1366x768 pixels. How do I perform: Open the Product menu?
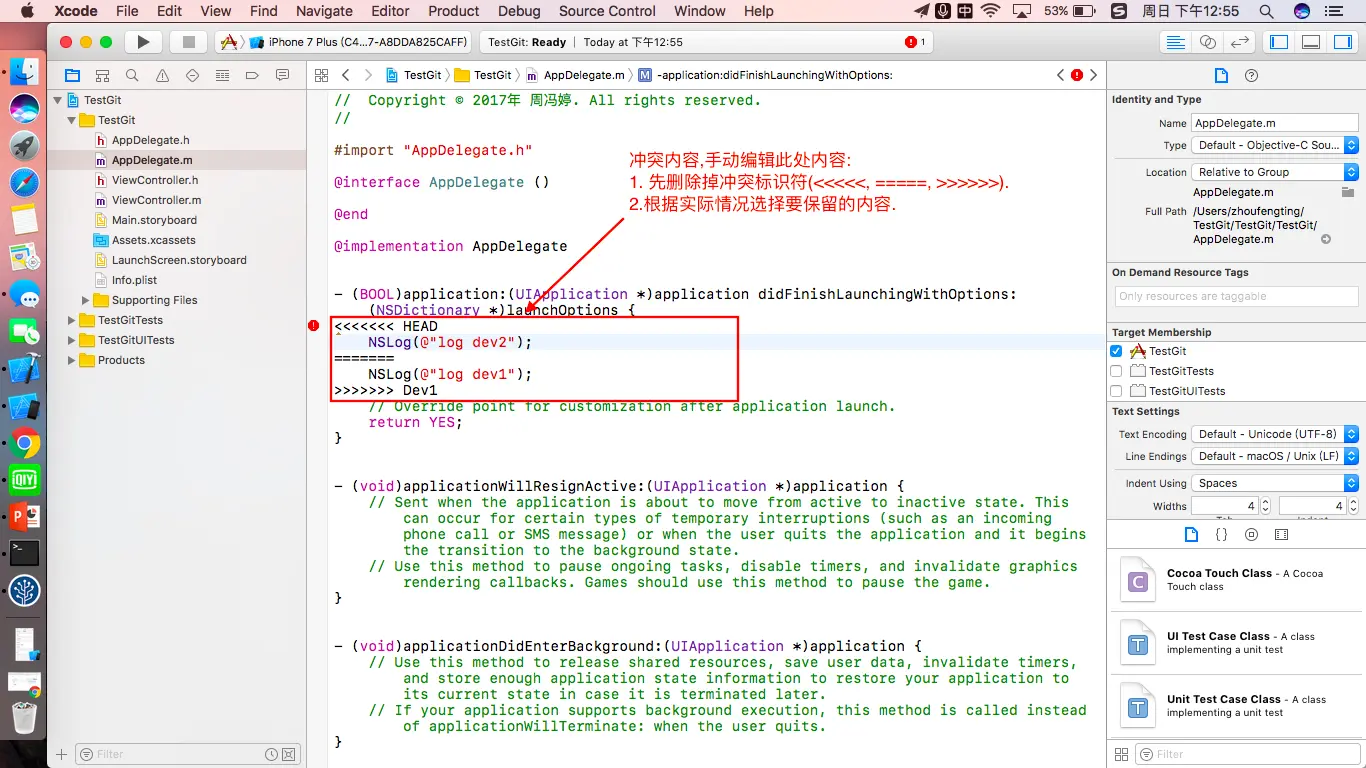(454, 11)
